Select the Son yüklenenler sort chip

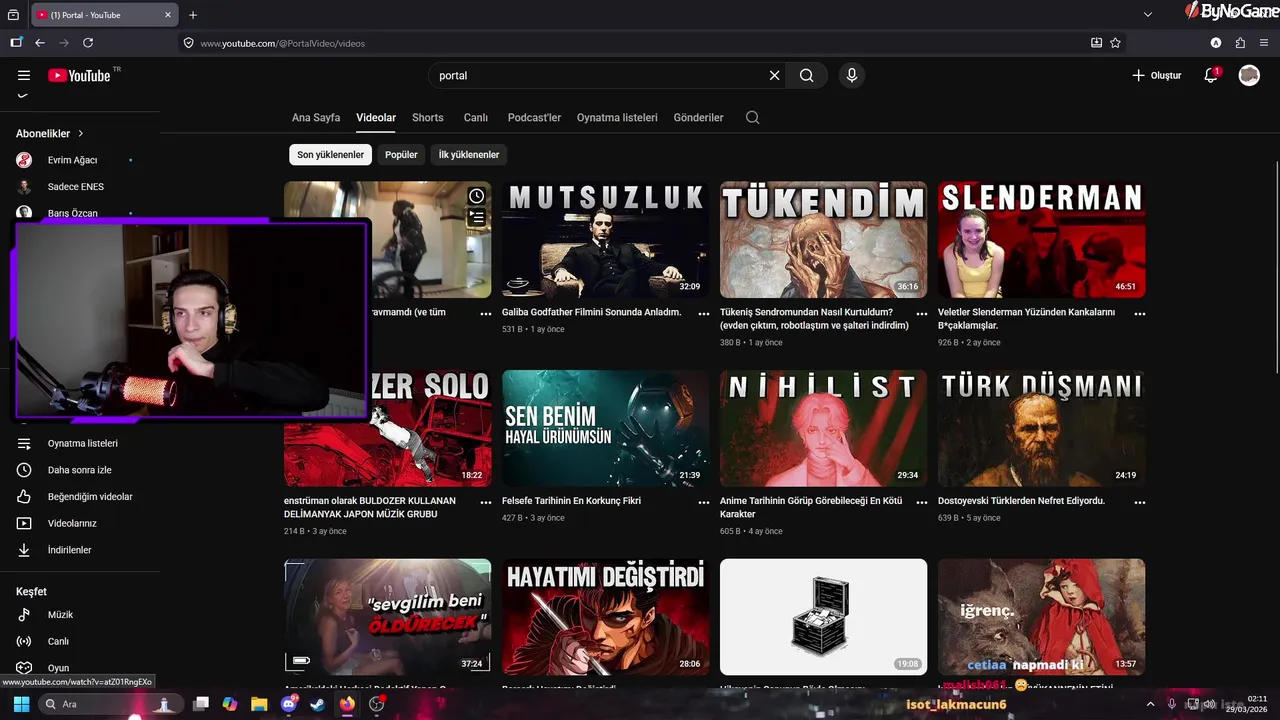tap(330, 155)
